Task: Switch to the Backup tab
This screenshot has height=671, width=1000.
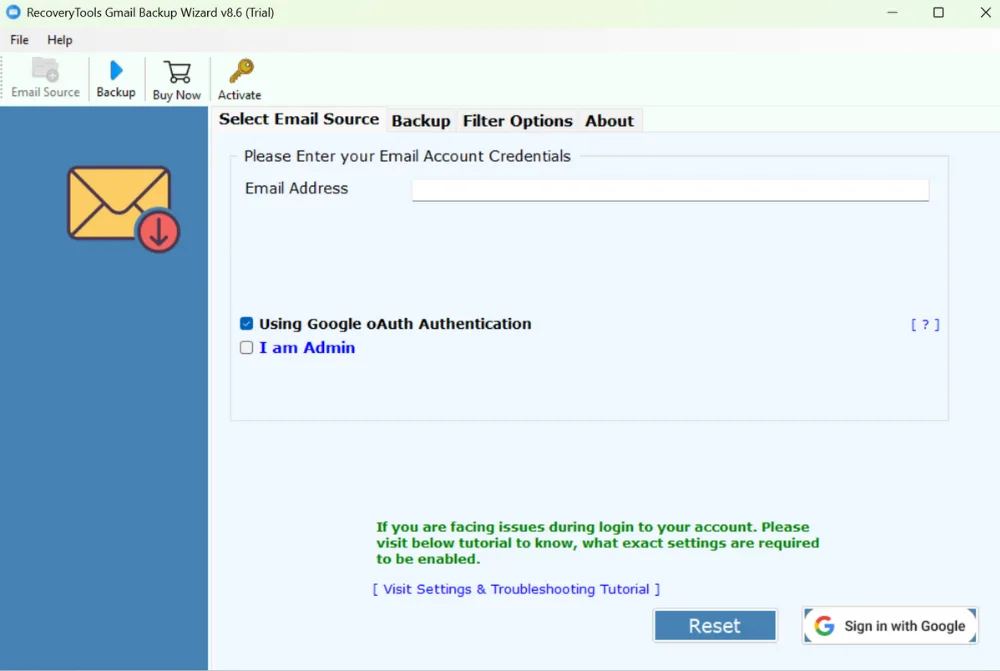Action: [421, 121]
